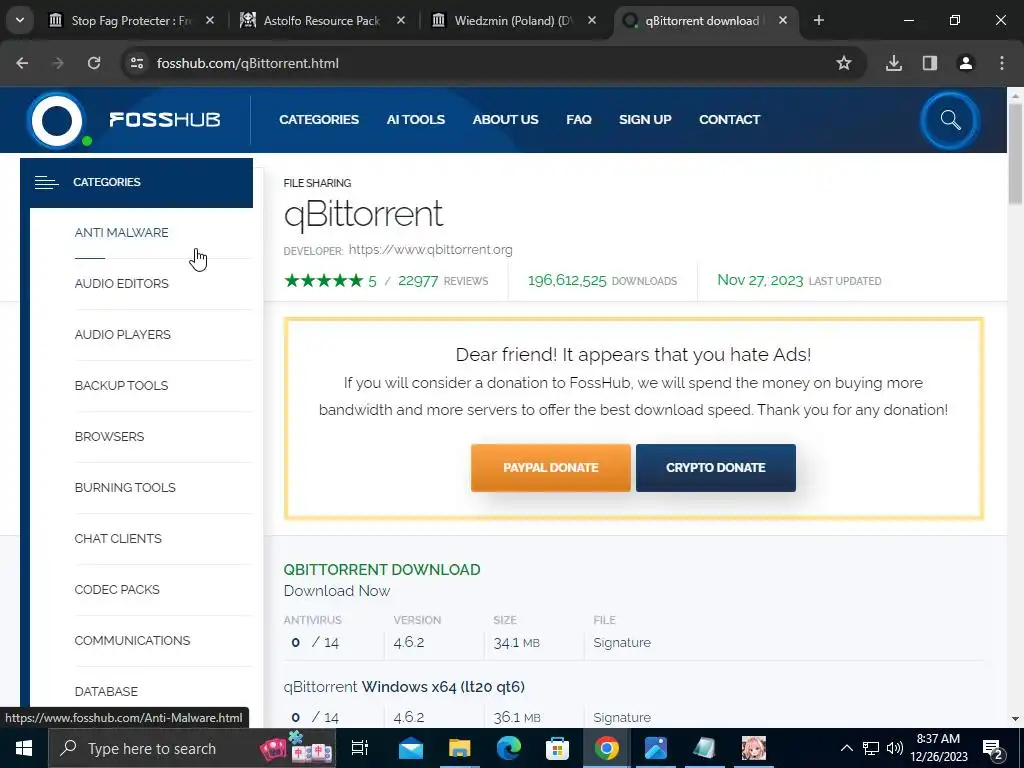Click the five-star rating
1024x768 pixels.
pyautogui.click(x=324, y=281)
